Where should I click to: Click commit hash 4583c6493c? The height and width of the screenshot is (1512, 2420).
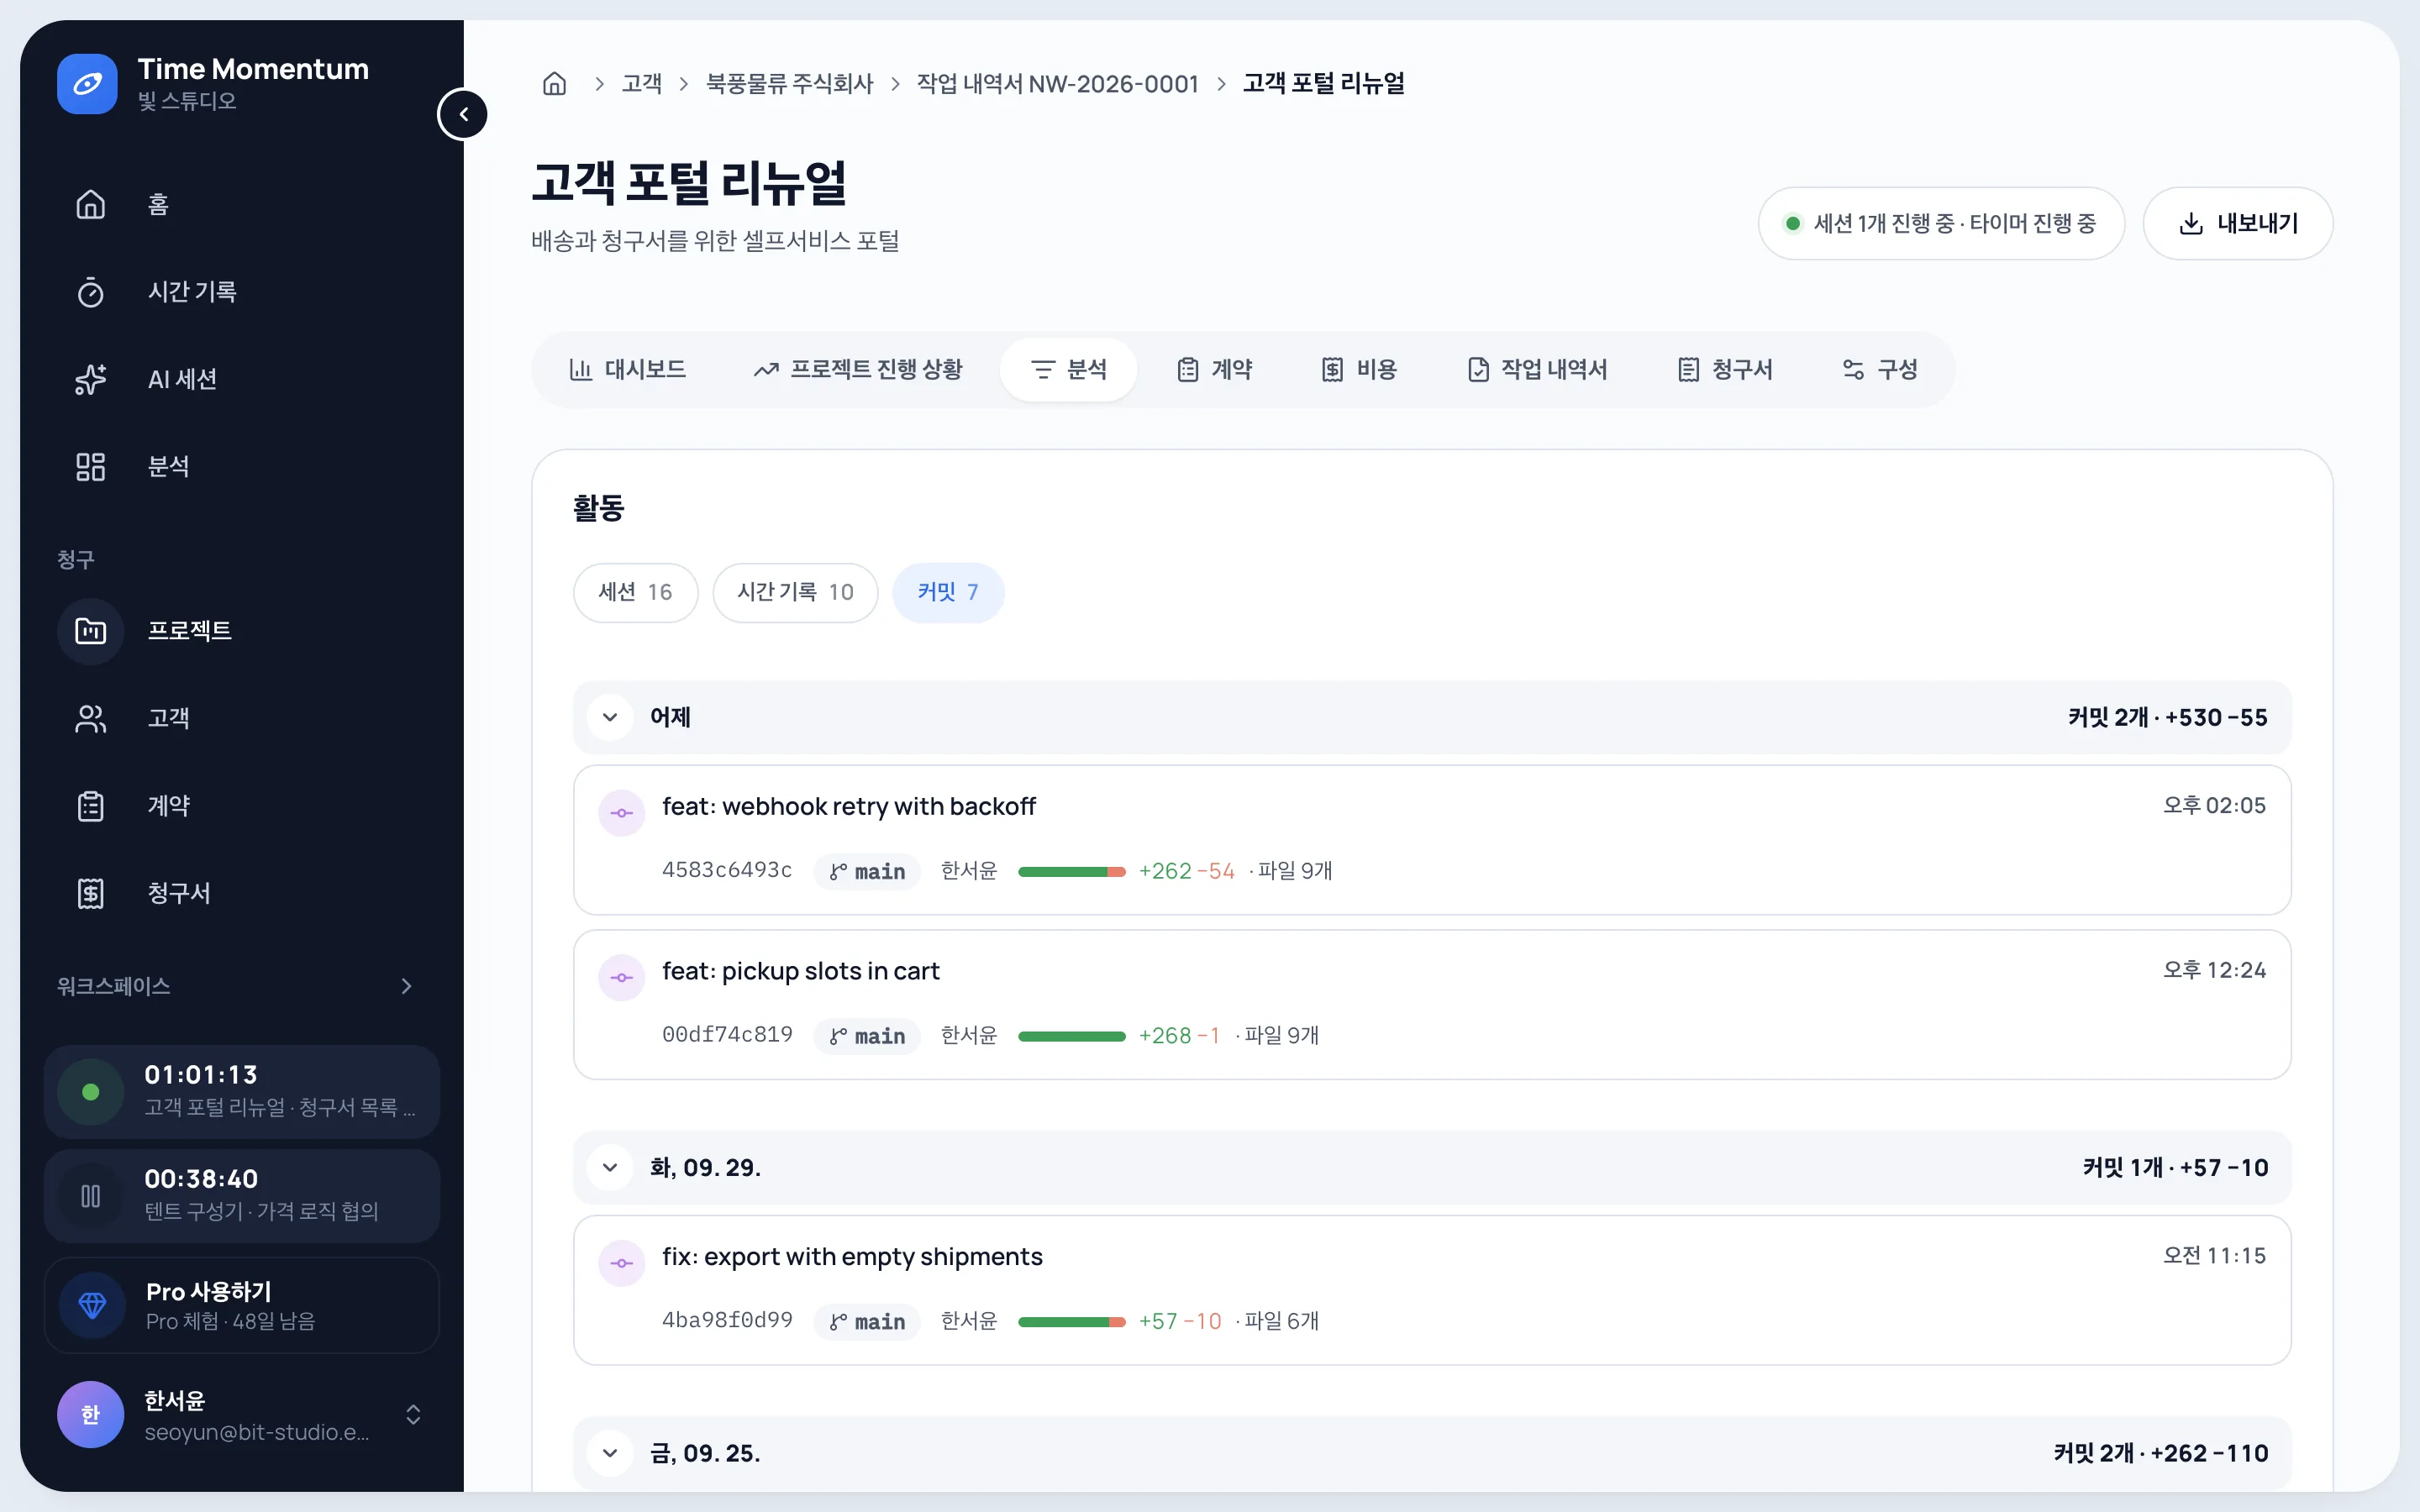pos(727,870)
